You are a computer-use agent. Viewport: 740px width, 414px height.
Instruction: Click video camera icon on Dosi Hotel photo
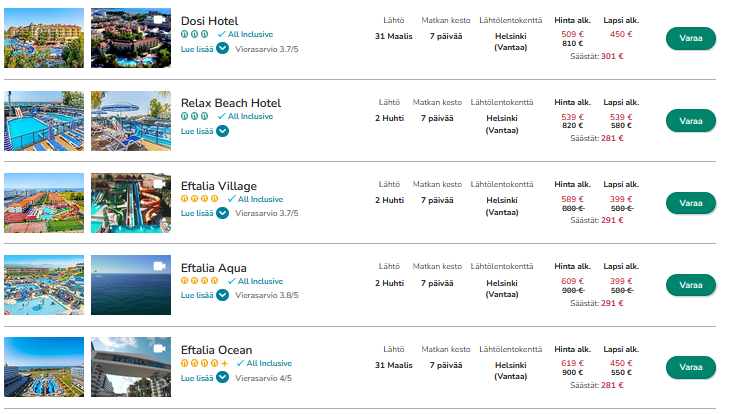pyautogui.click(x=158, y=19)
